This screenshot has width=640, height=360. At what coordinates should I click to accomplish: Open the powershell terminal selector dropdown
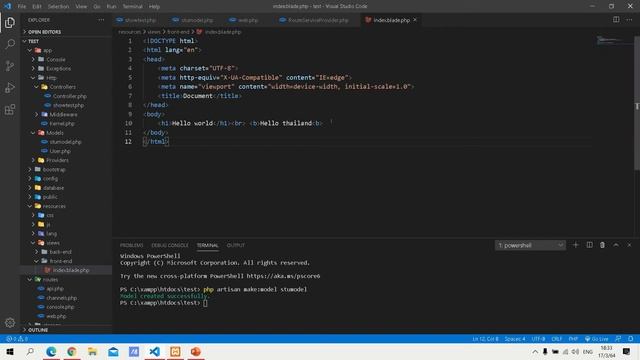(530, 245)
